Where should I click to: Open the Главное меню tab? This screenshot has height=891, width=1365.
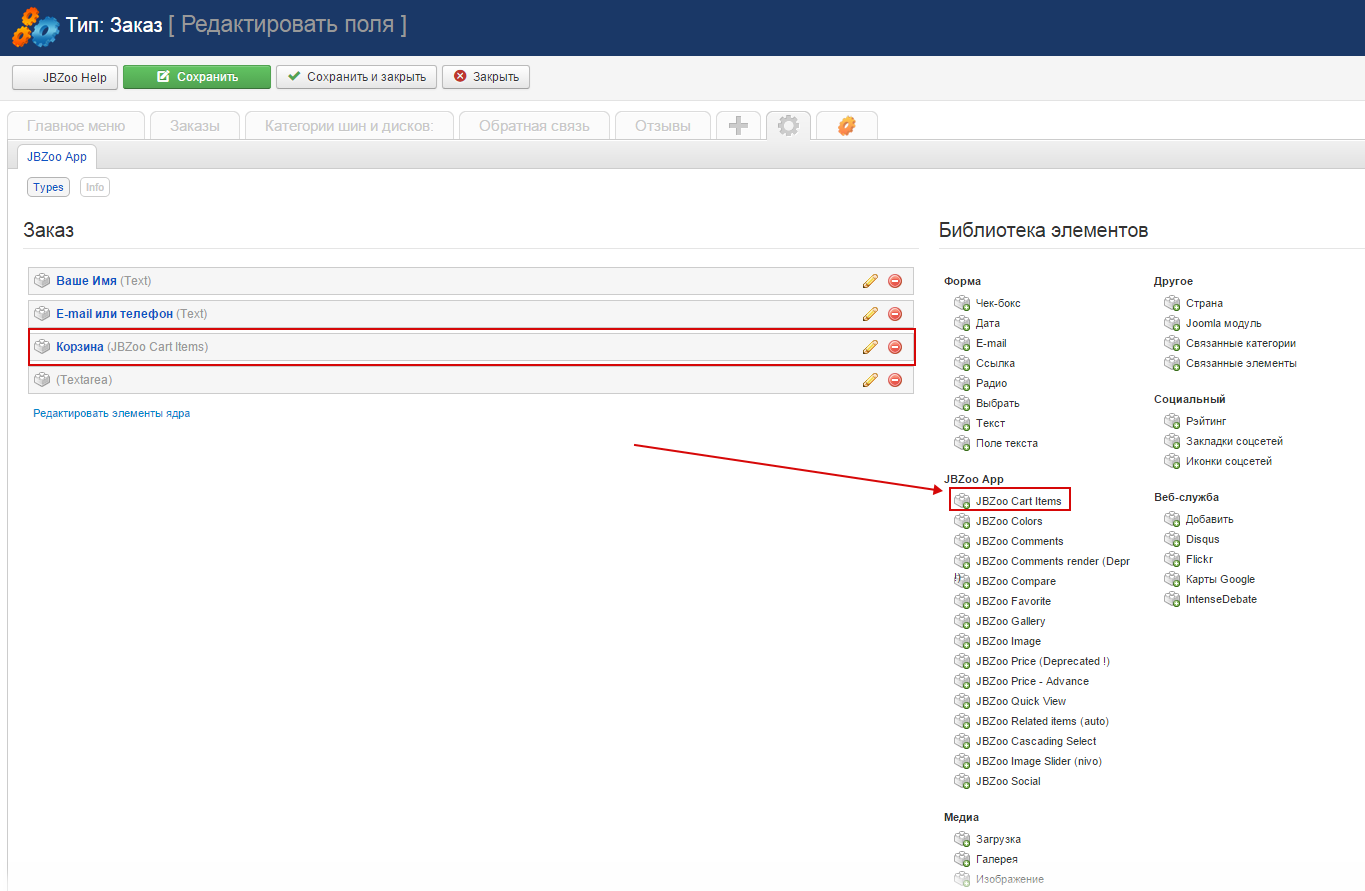tap(76, 126)
